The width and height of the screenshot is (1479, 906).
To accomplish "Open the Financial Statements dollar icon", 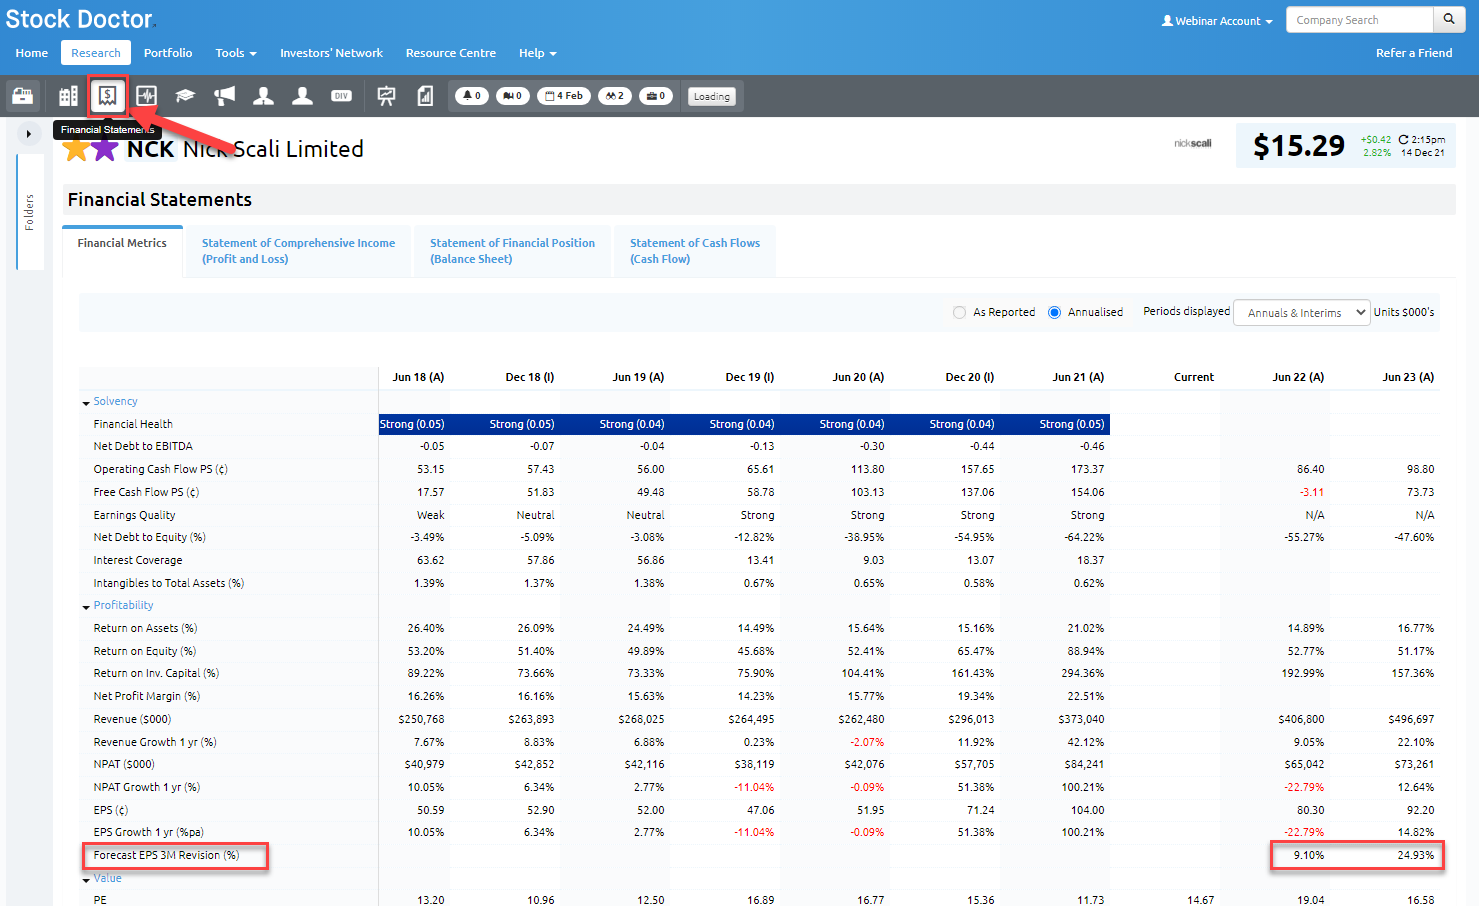I will [x=107, y=96].
